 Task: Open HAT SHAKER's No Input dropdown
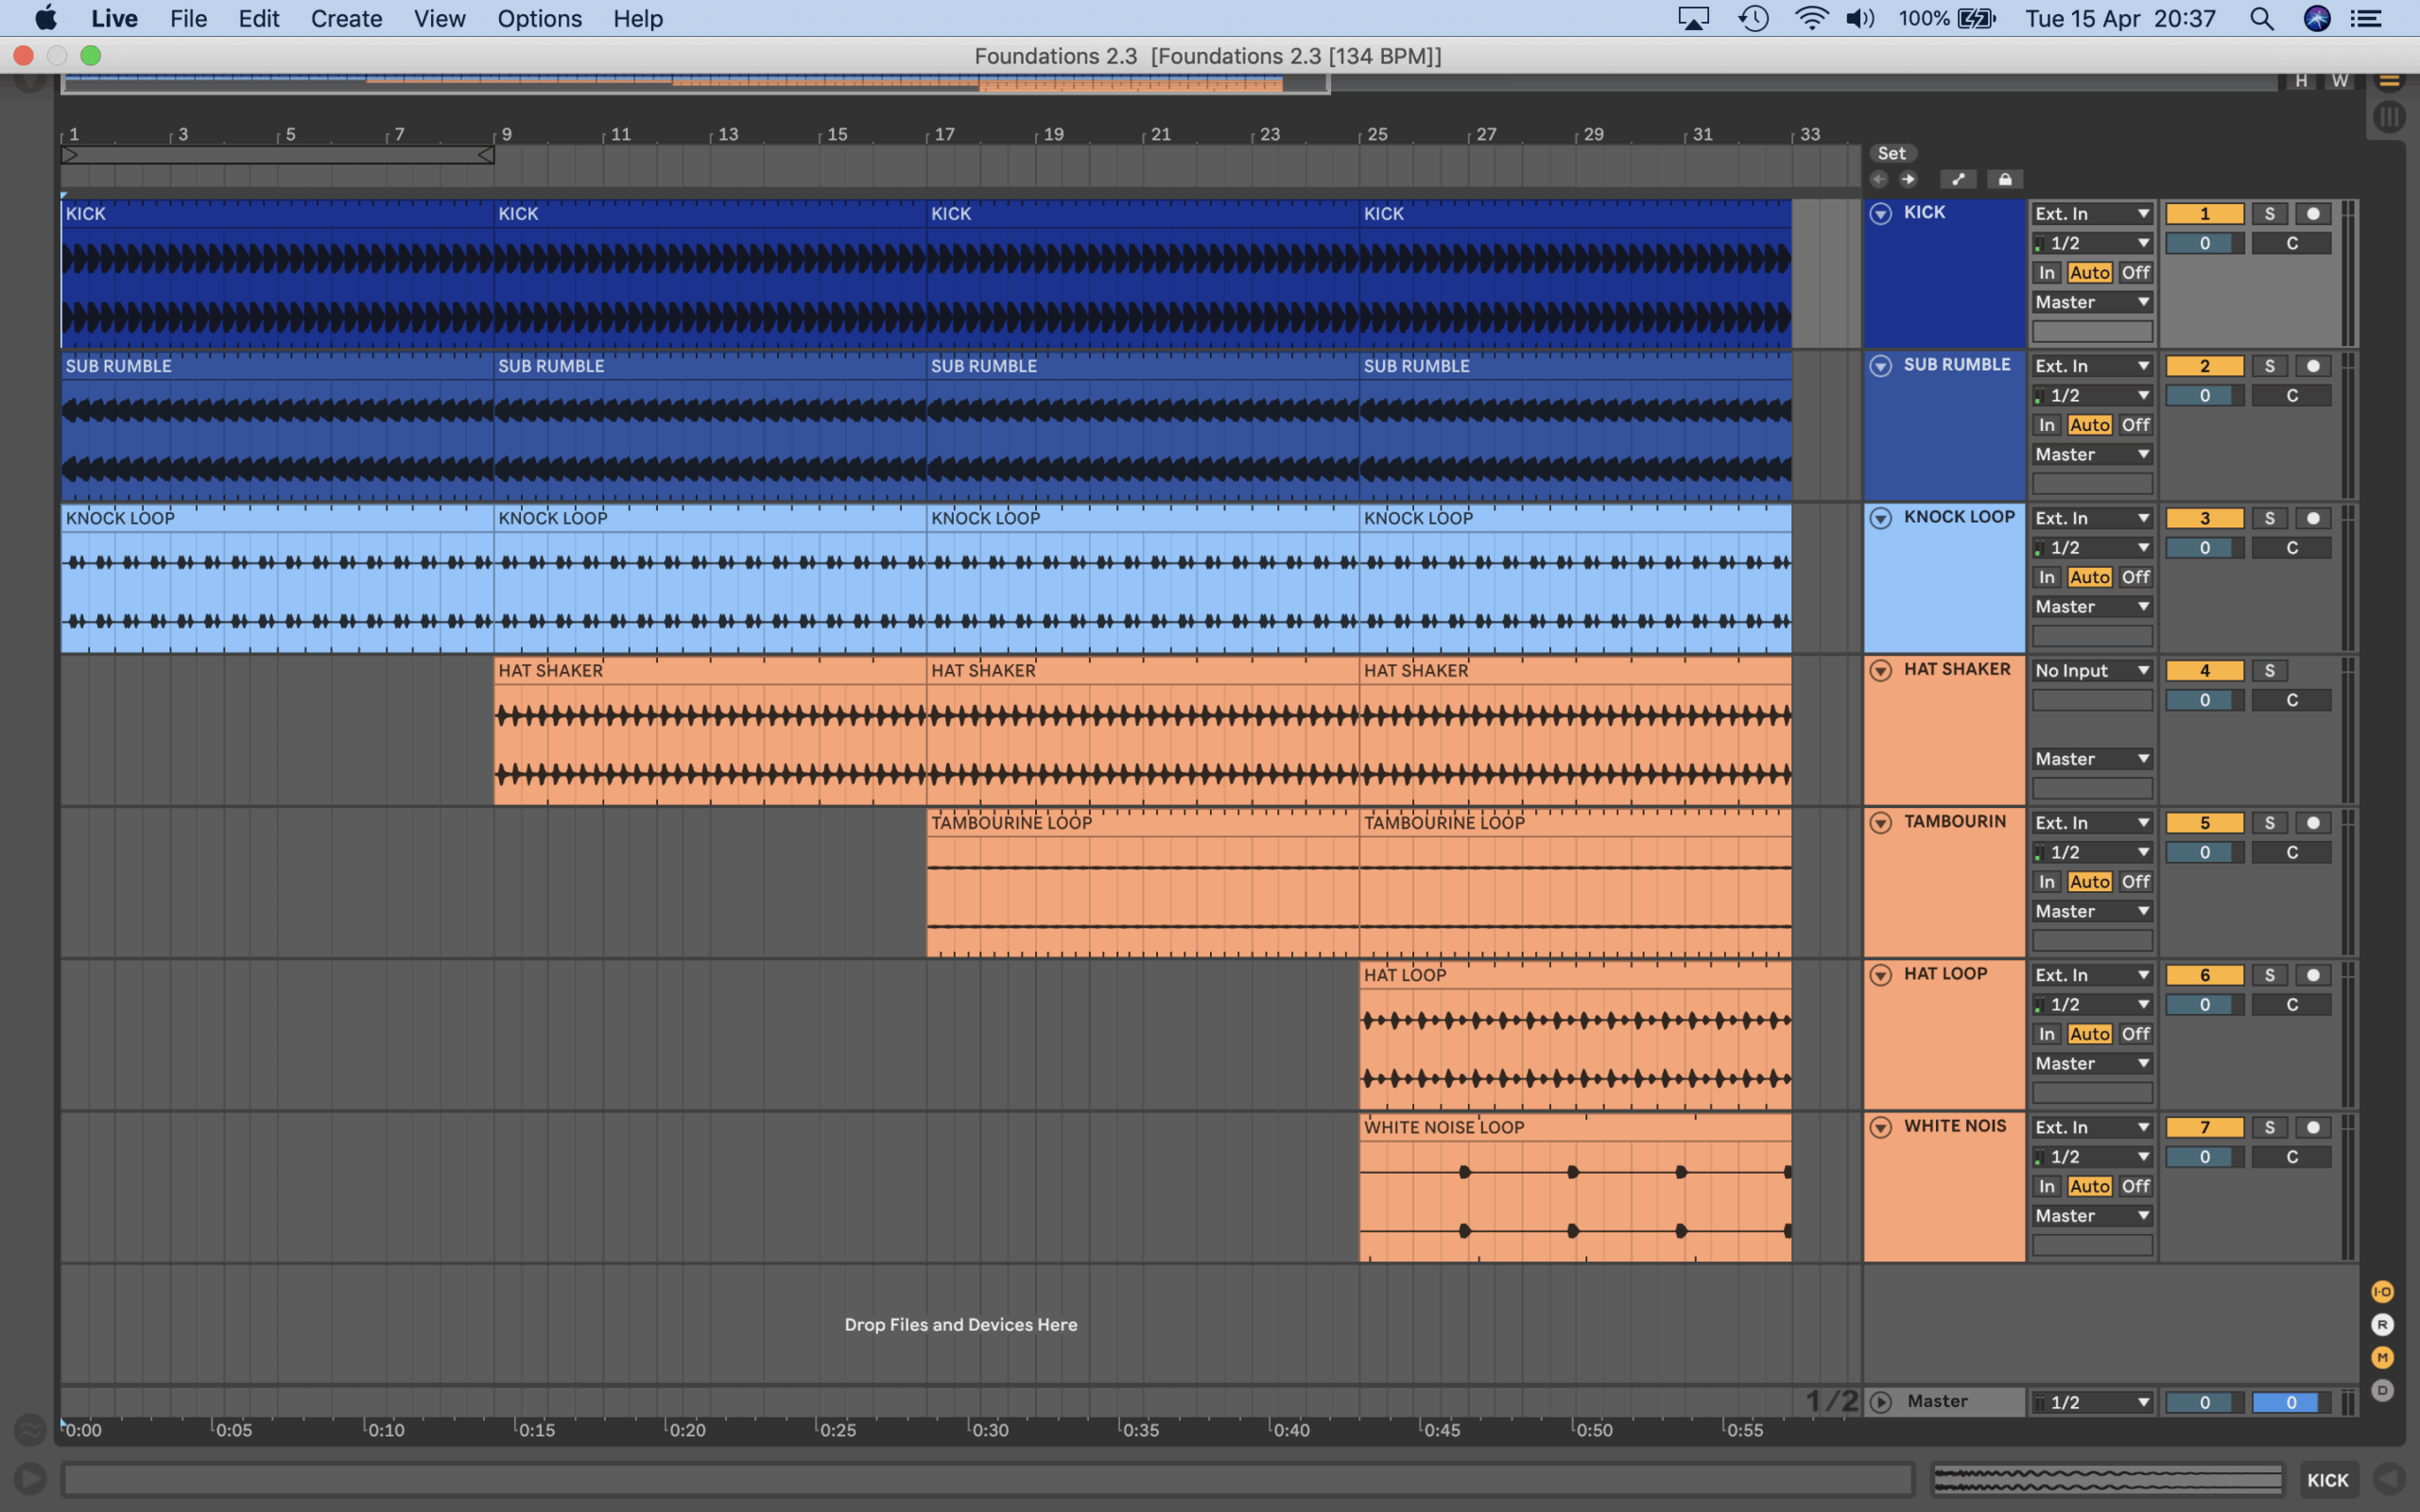pyautogui.click(x=2091, y=671)
